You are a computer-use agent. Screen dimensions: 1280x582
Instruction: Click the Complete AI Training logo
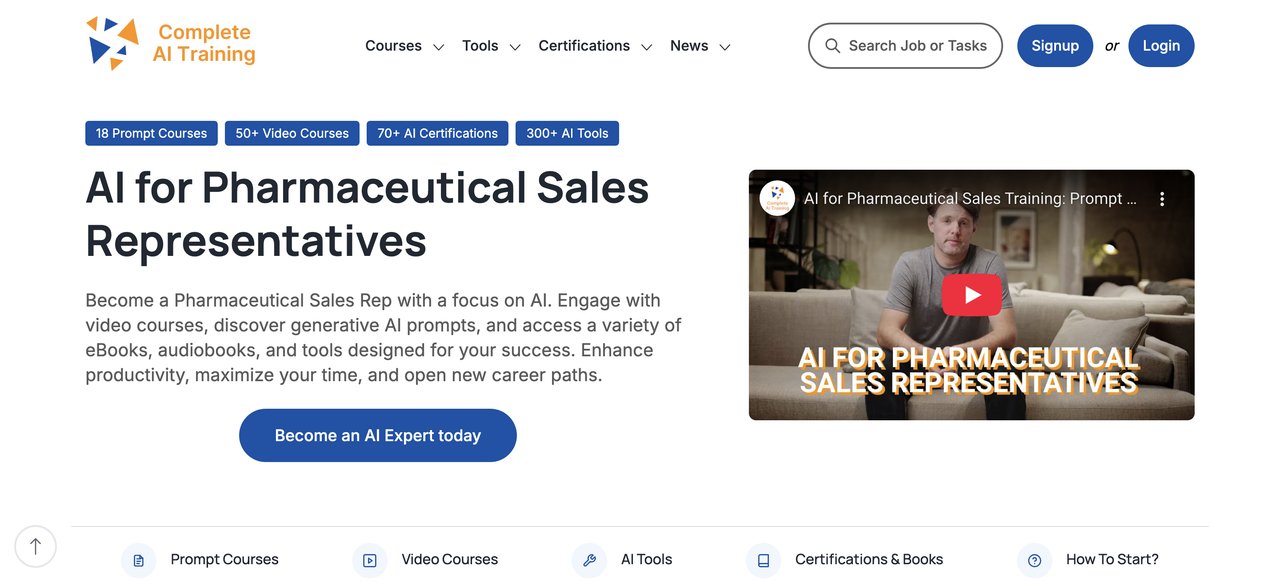[x=171, y=44]
